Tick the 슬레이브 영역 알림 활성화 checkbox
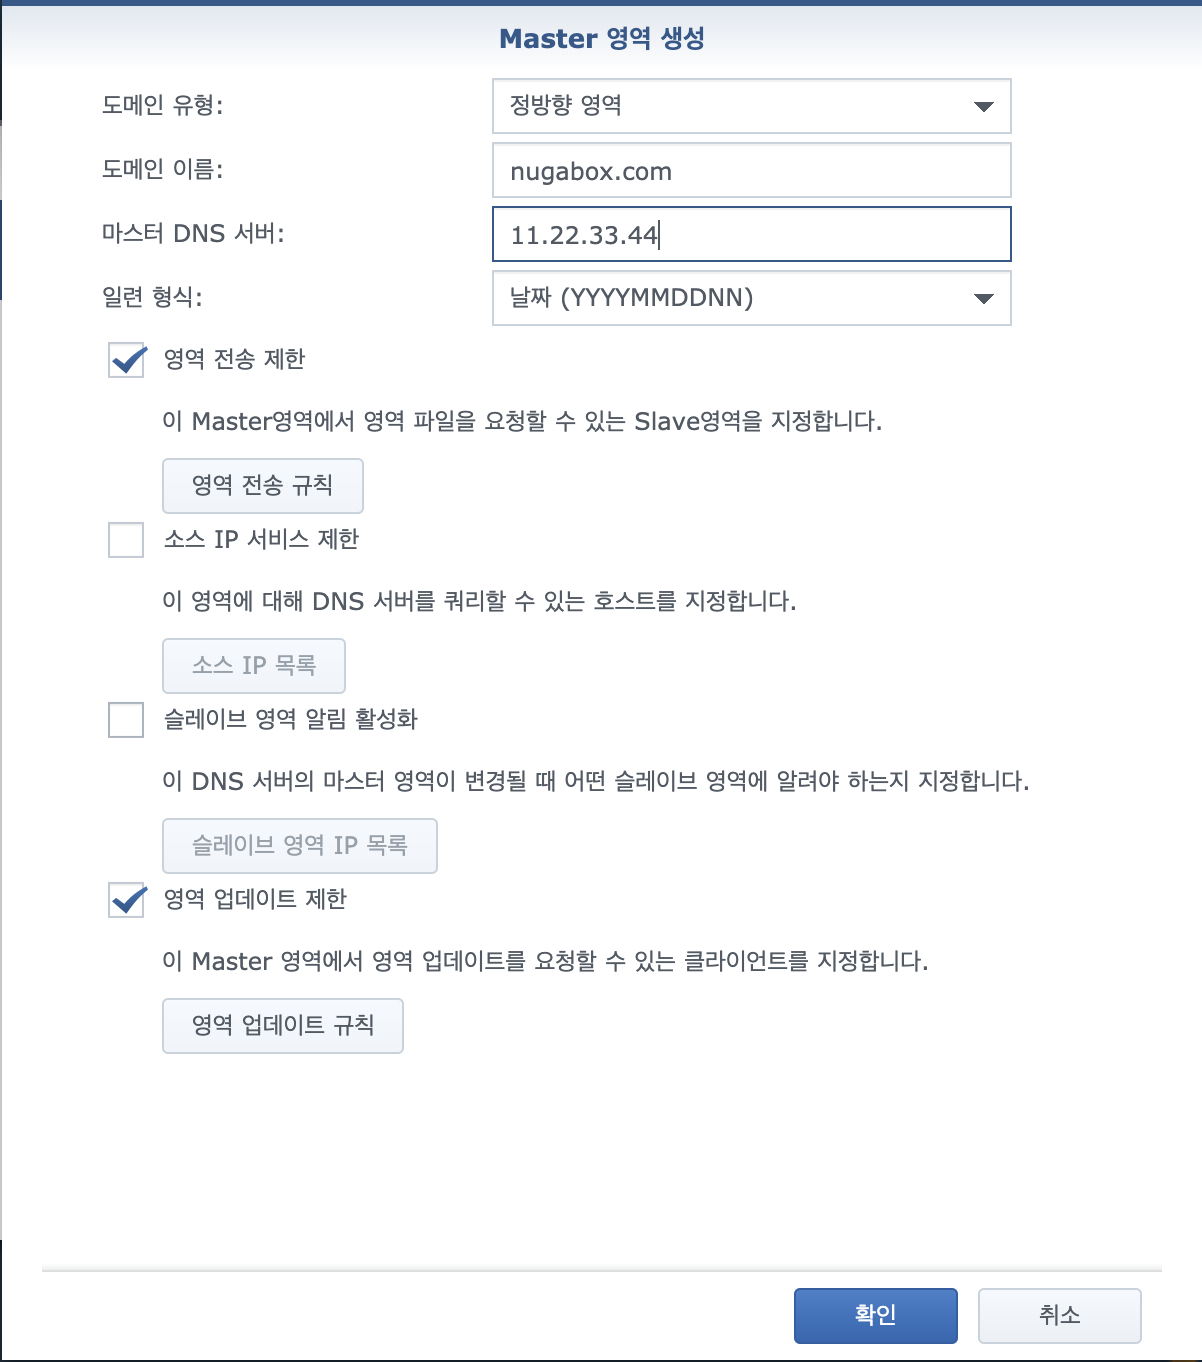 (x=126, y=720)
